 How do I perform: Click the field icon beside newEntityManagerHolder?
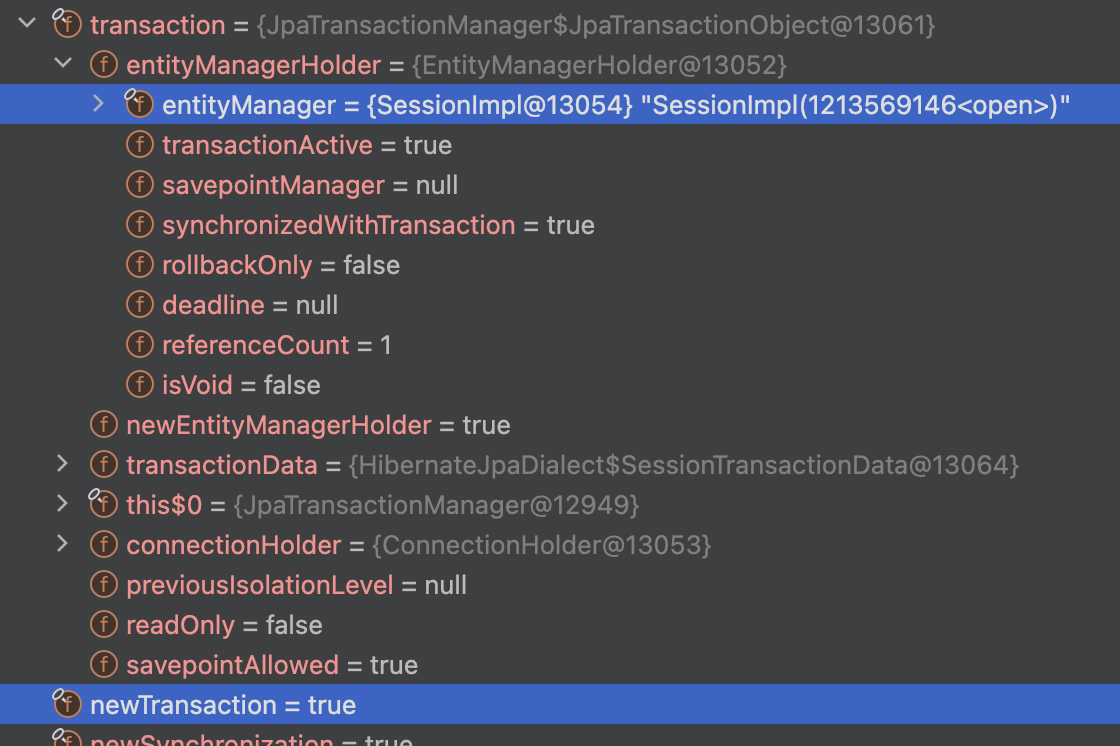103,425
